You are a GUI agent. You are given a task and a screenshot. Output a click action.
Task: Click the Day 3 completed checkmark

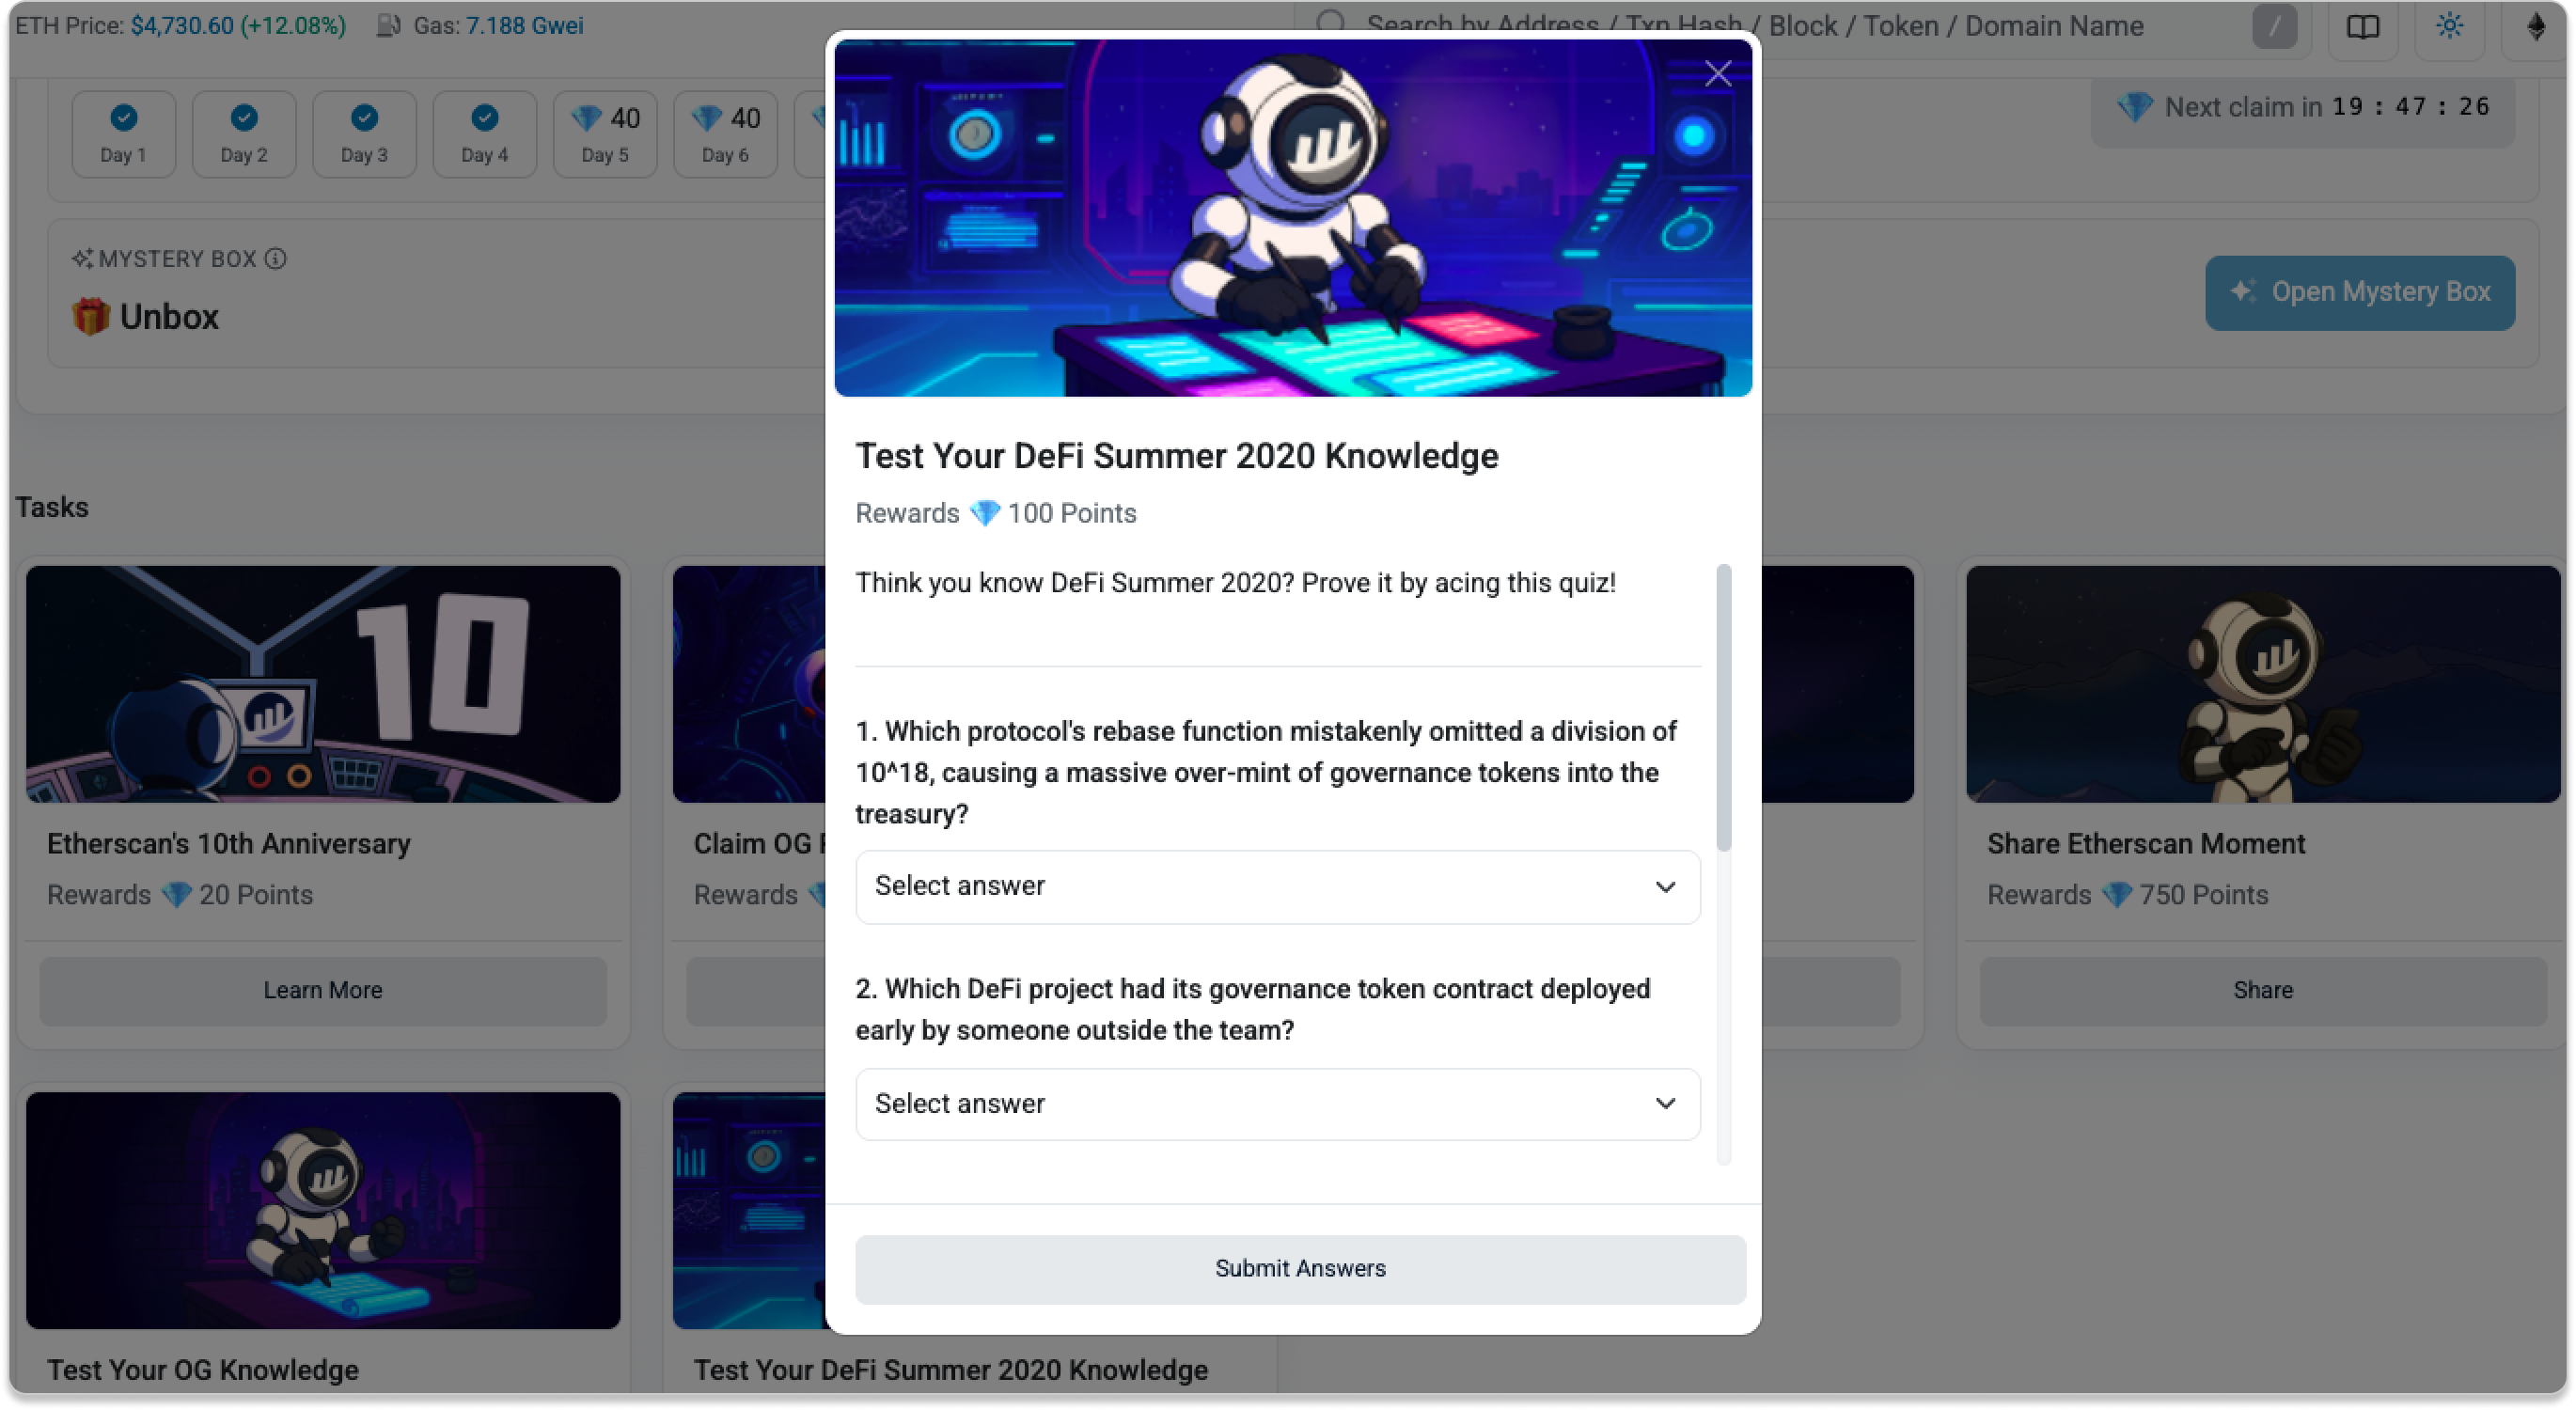[364, 118]
